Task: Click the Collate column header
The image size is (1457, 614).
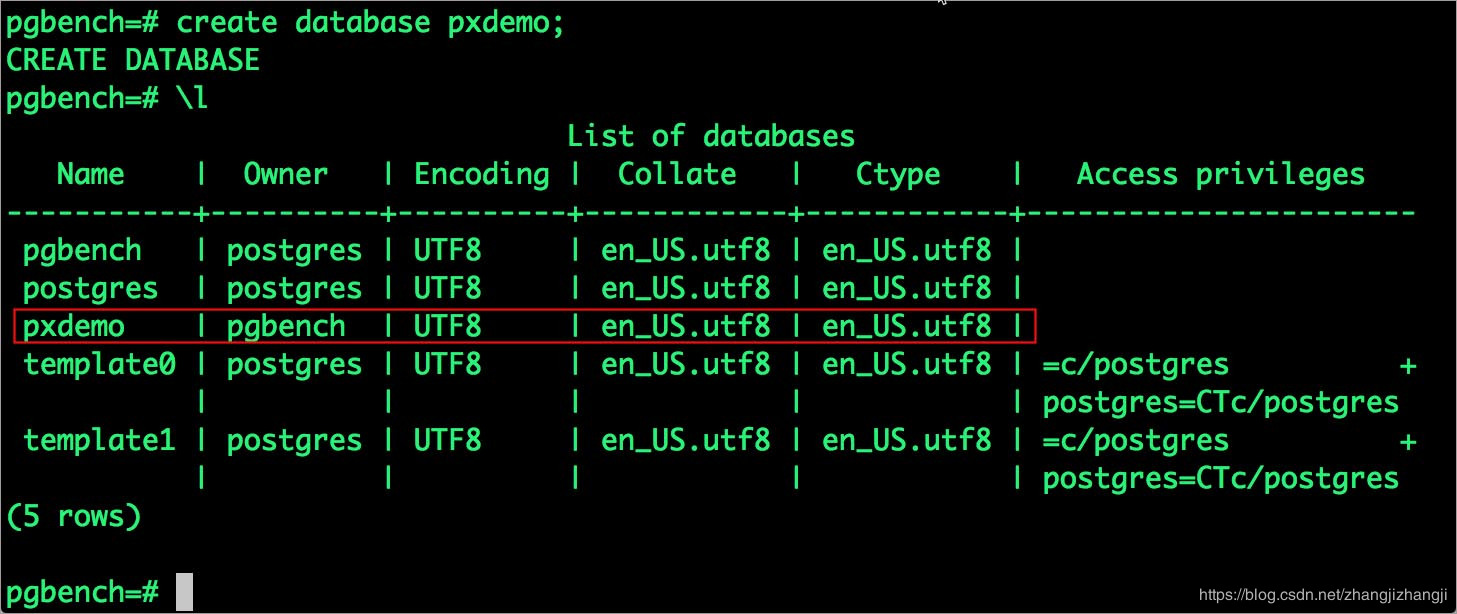Action: point(677,174)
